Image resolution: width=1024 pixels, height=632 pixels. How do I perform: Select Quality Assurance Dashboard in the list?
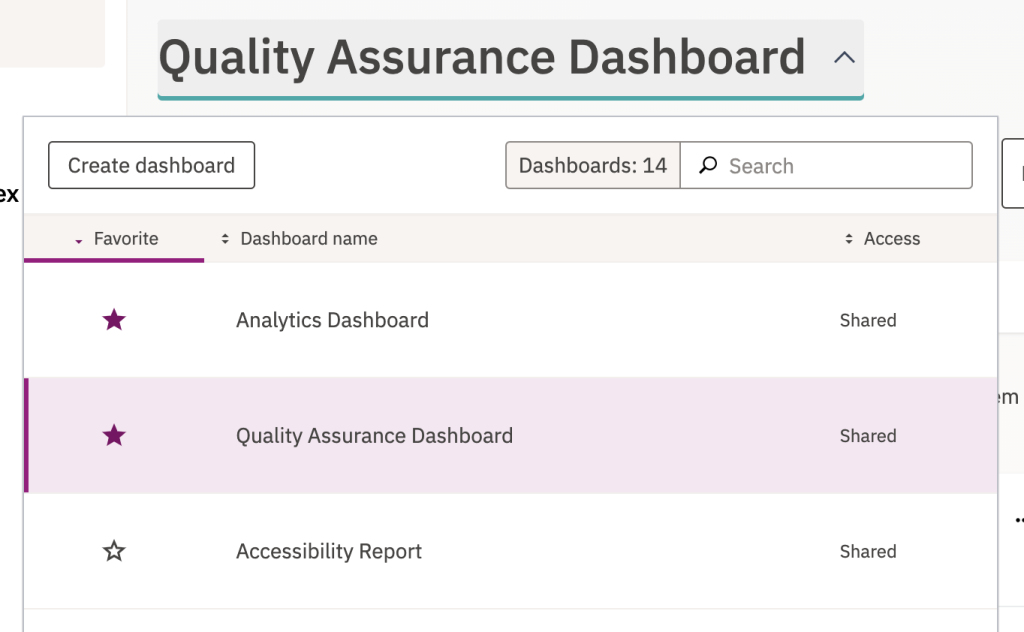[x=374, y=436]
